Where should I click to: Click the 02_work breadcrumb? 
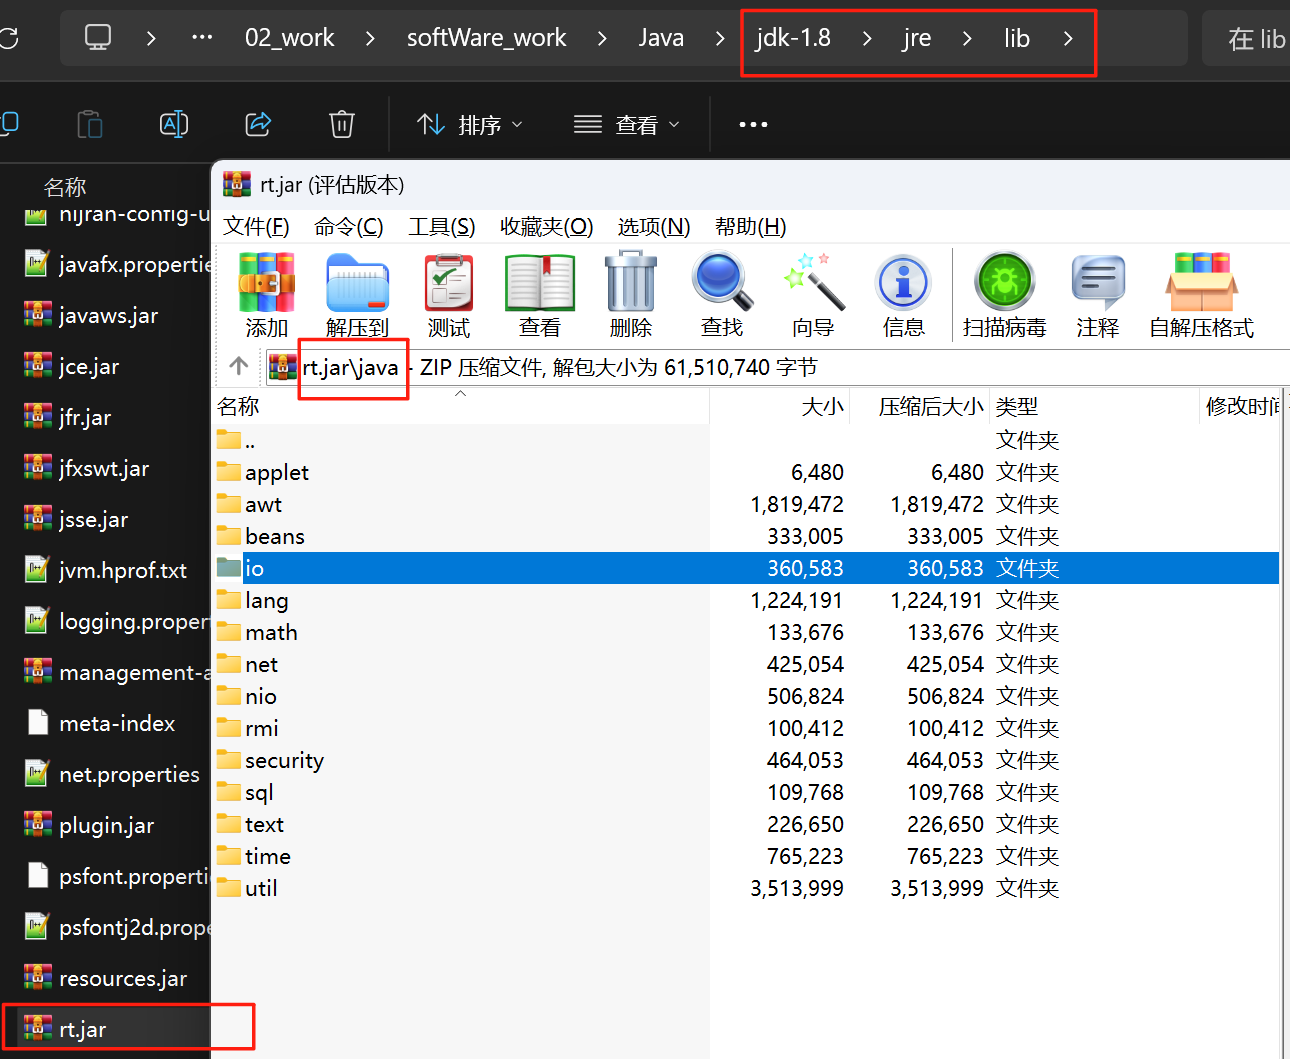coord(290,38)
